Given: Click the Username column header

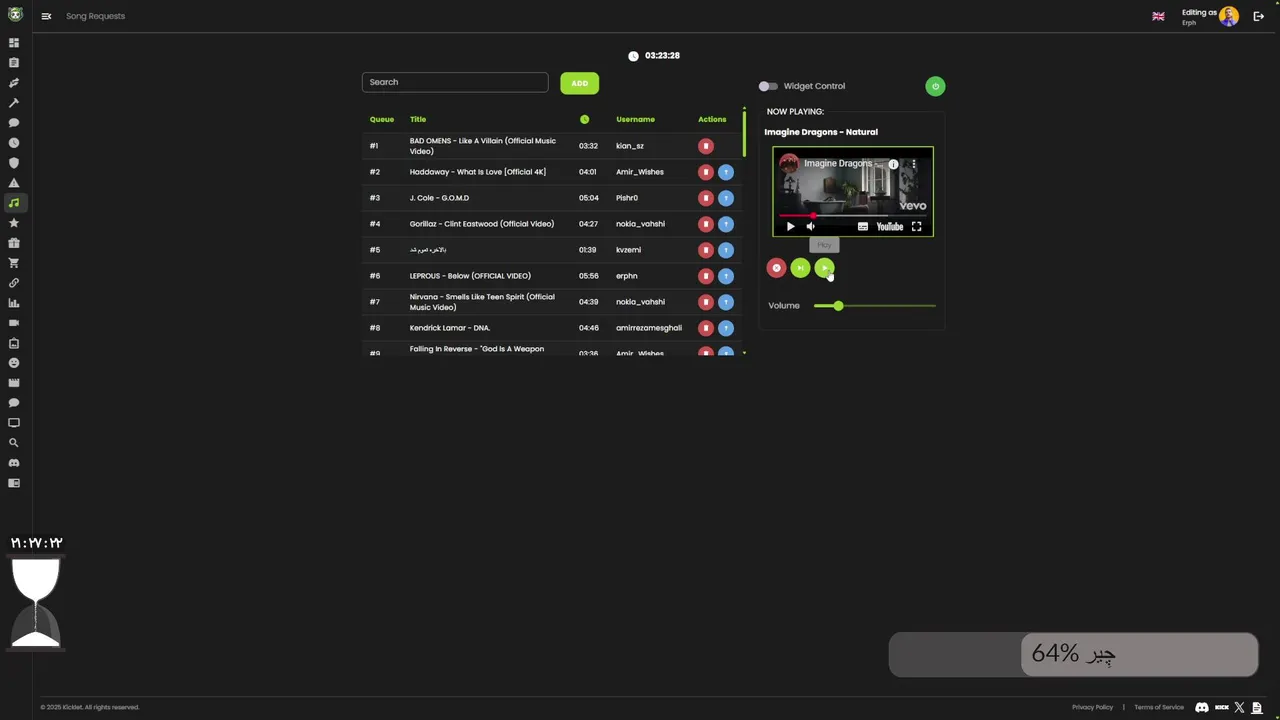Looking at the screenshot, I should [x=635, y=120].
